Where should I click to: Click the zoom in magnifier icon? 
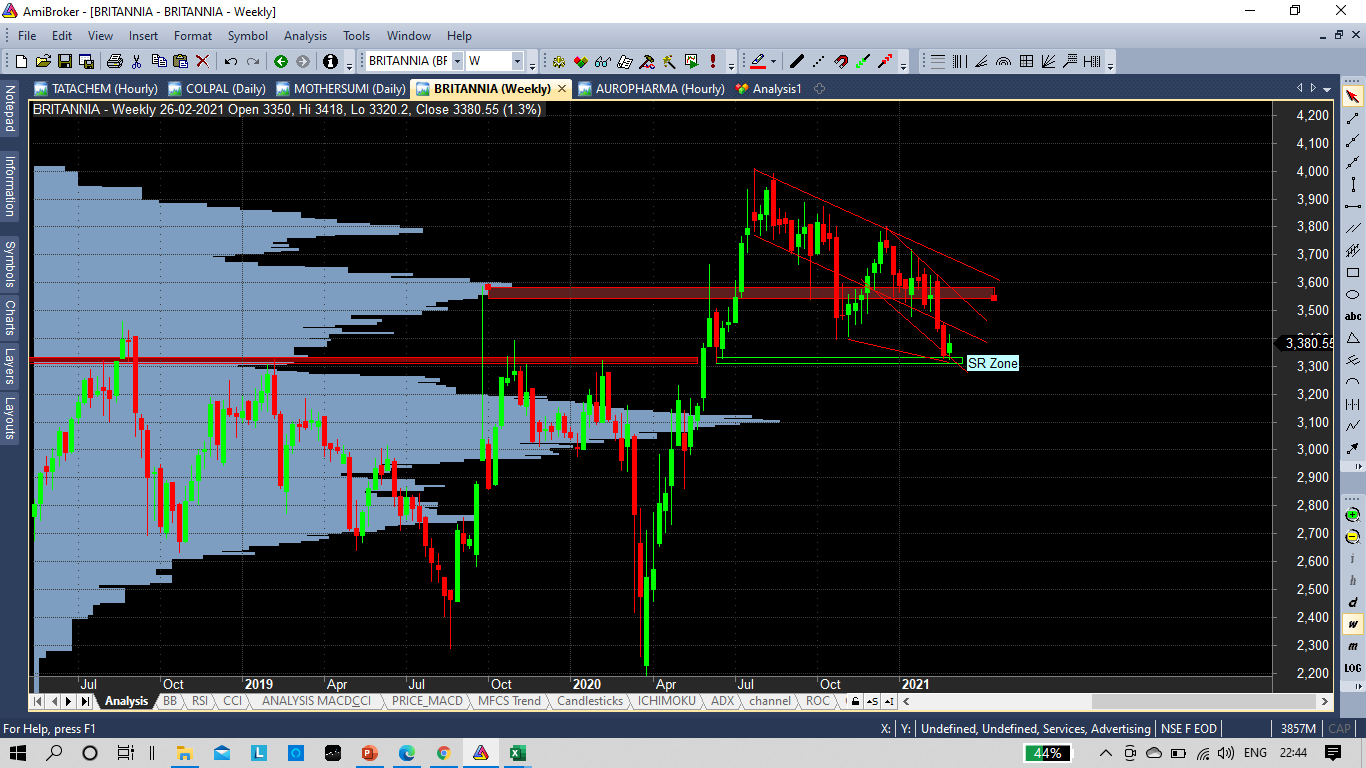pyautogui.click(x=1353, y=514)
